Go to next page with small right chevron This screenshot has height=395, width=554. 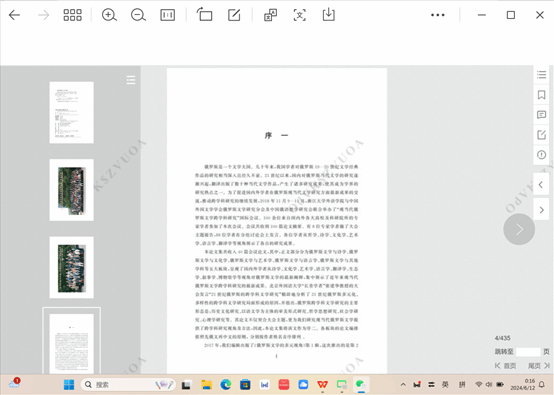tap(542, 210)
